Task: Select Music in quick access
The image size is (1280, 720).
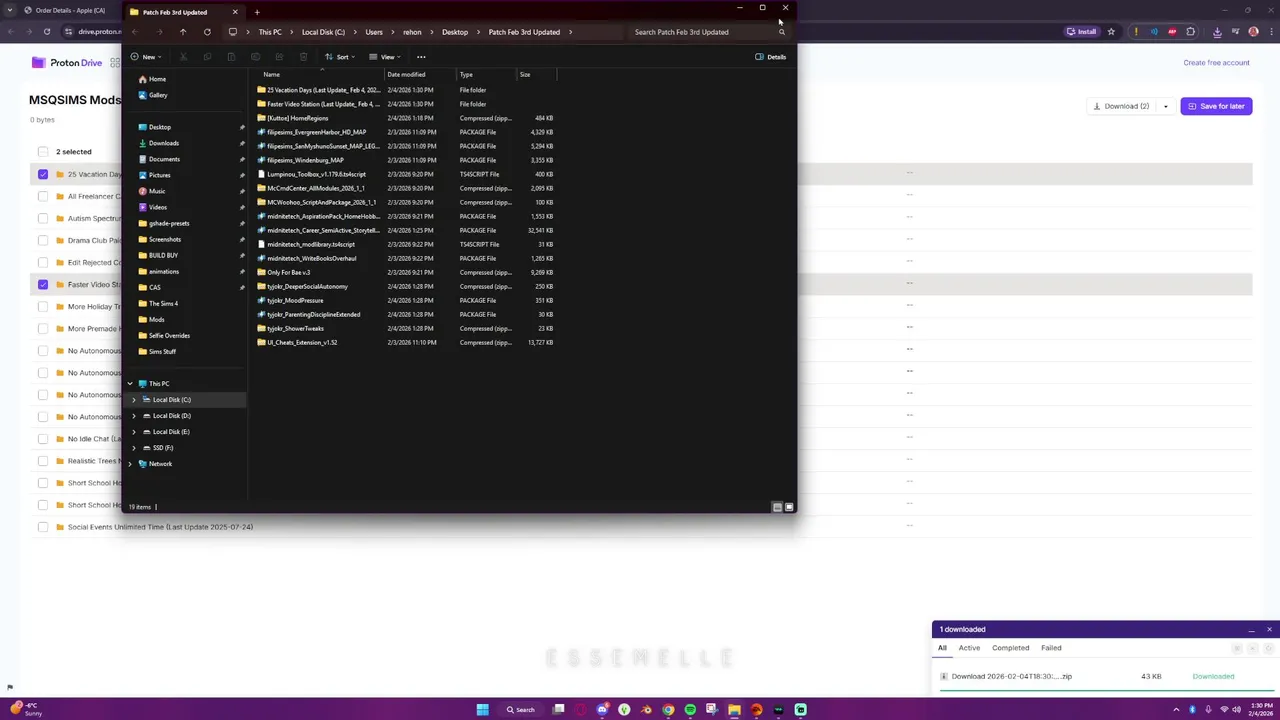Action: pyautogui.click(x=151, y=191)
